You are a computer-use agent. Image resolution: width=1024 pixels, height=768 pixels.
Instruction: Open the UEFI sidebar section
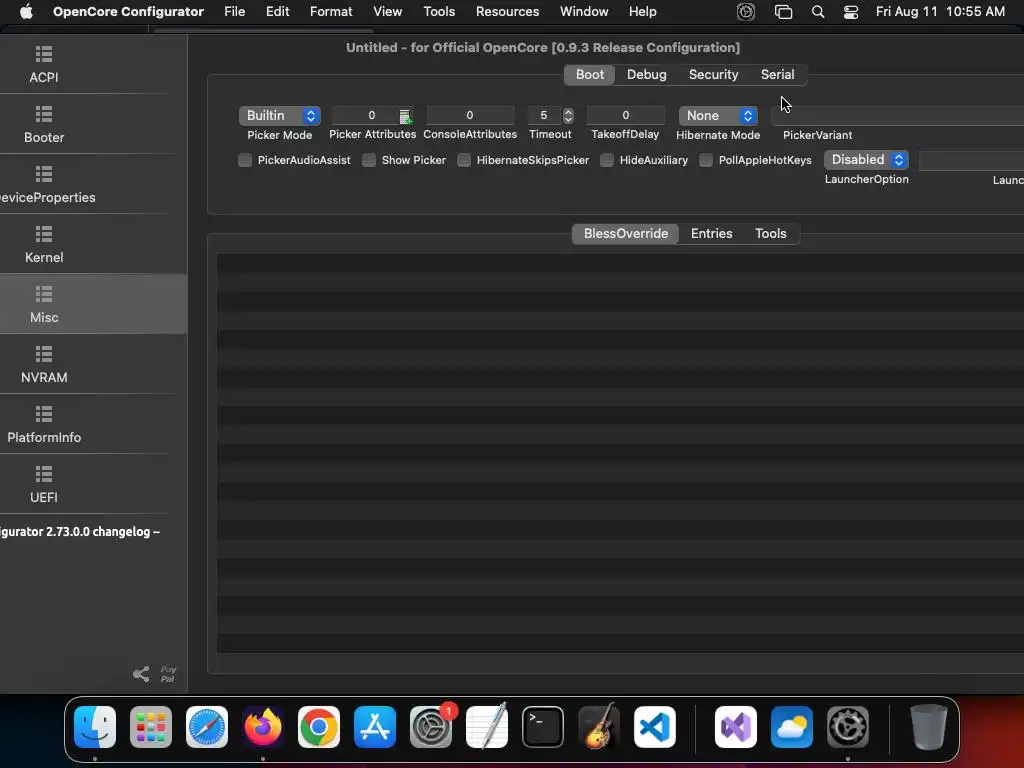coord(44,485)
